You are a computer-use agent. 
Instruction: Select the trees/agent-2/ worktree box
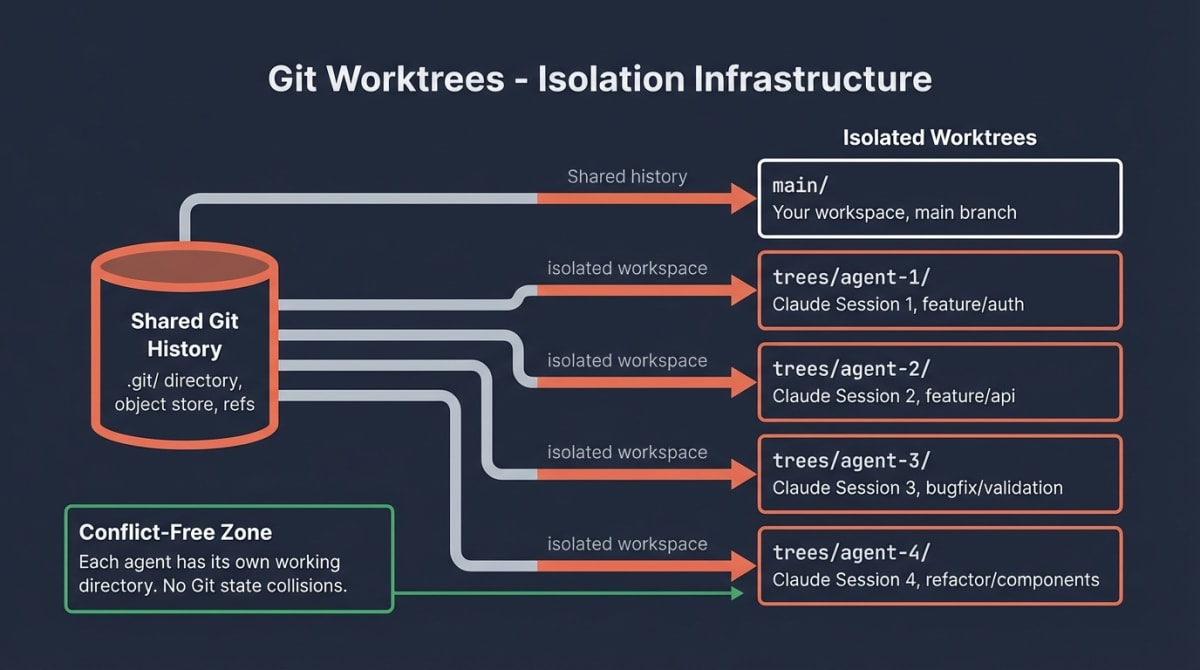click(939, 382)
